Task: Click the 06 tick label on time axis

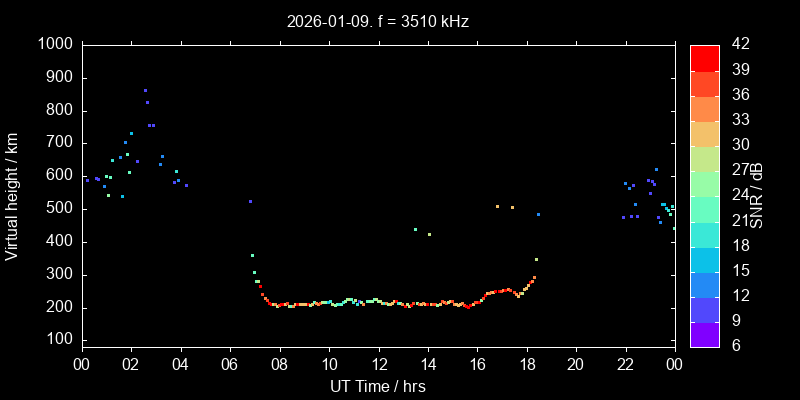Action: coord(230,364)
